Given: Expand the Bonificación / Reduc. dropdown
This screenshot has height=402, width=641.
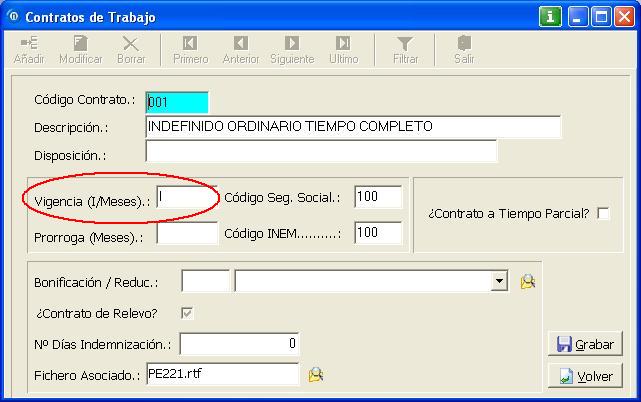Looking at the screenshot, I should (x=499, y=281).
